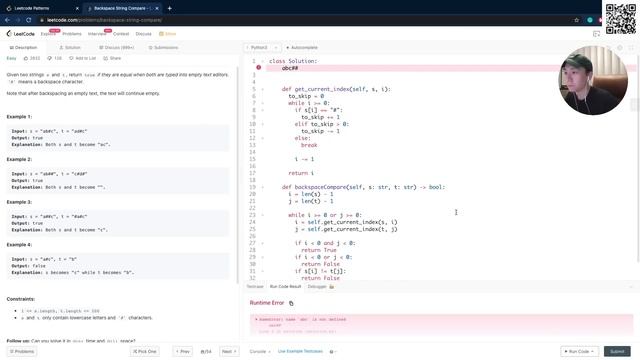Reload the page
Image resolution: width=640 pixels, height=360 pixels.
pyautogui.click(x=29, y=20)
